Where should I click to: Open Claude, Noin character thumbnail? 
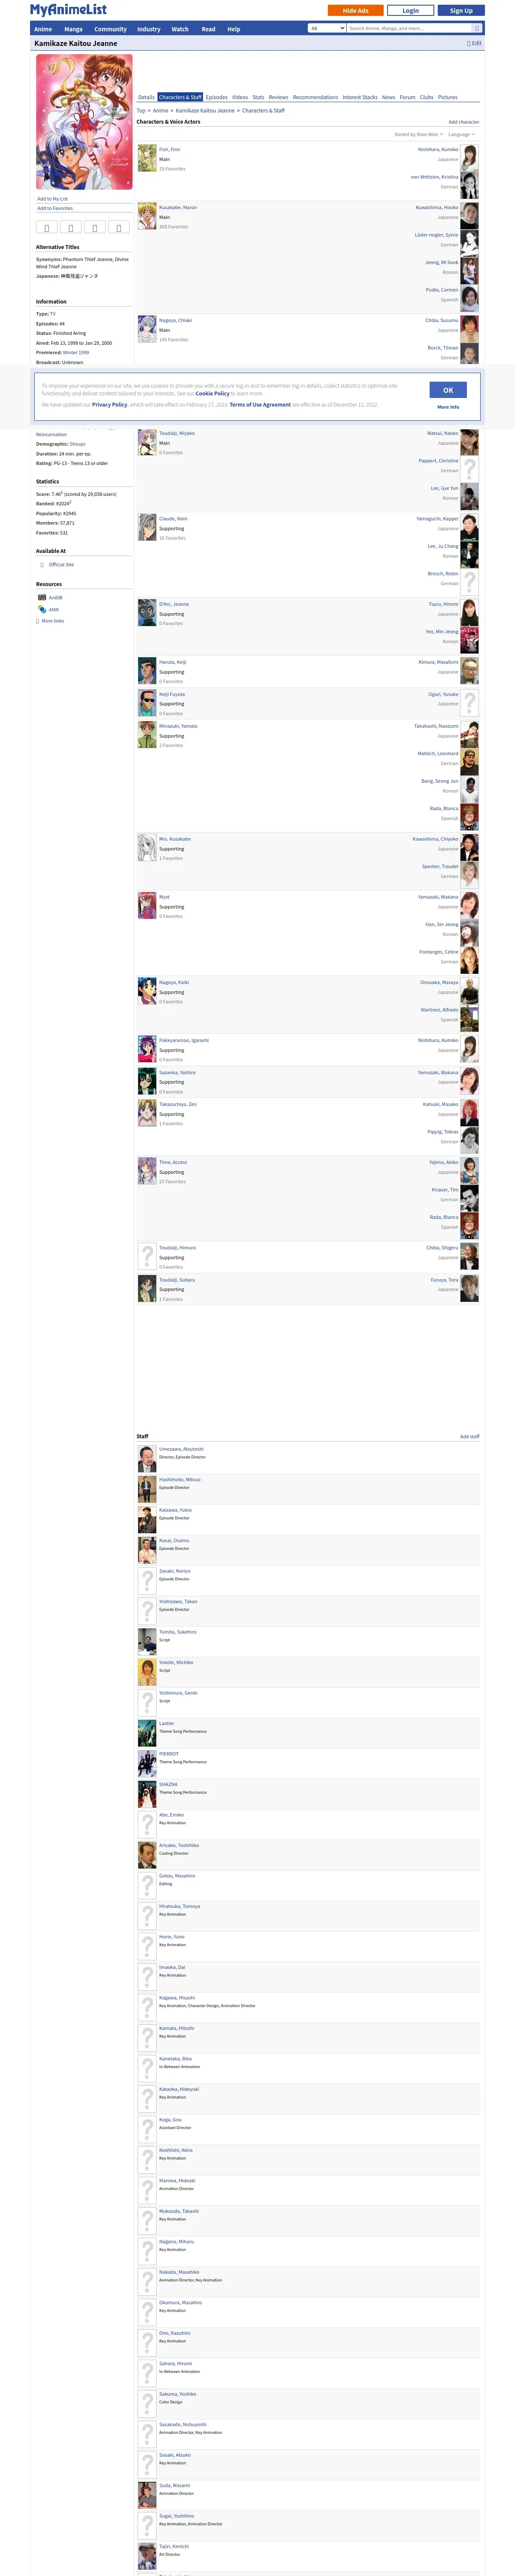(147, 527)
